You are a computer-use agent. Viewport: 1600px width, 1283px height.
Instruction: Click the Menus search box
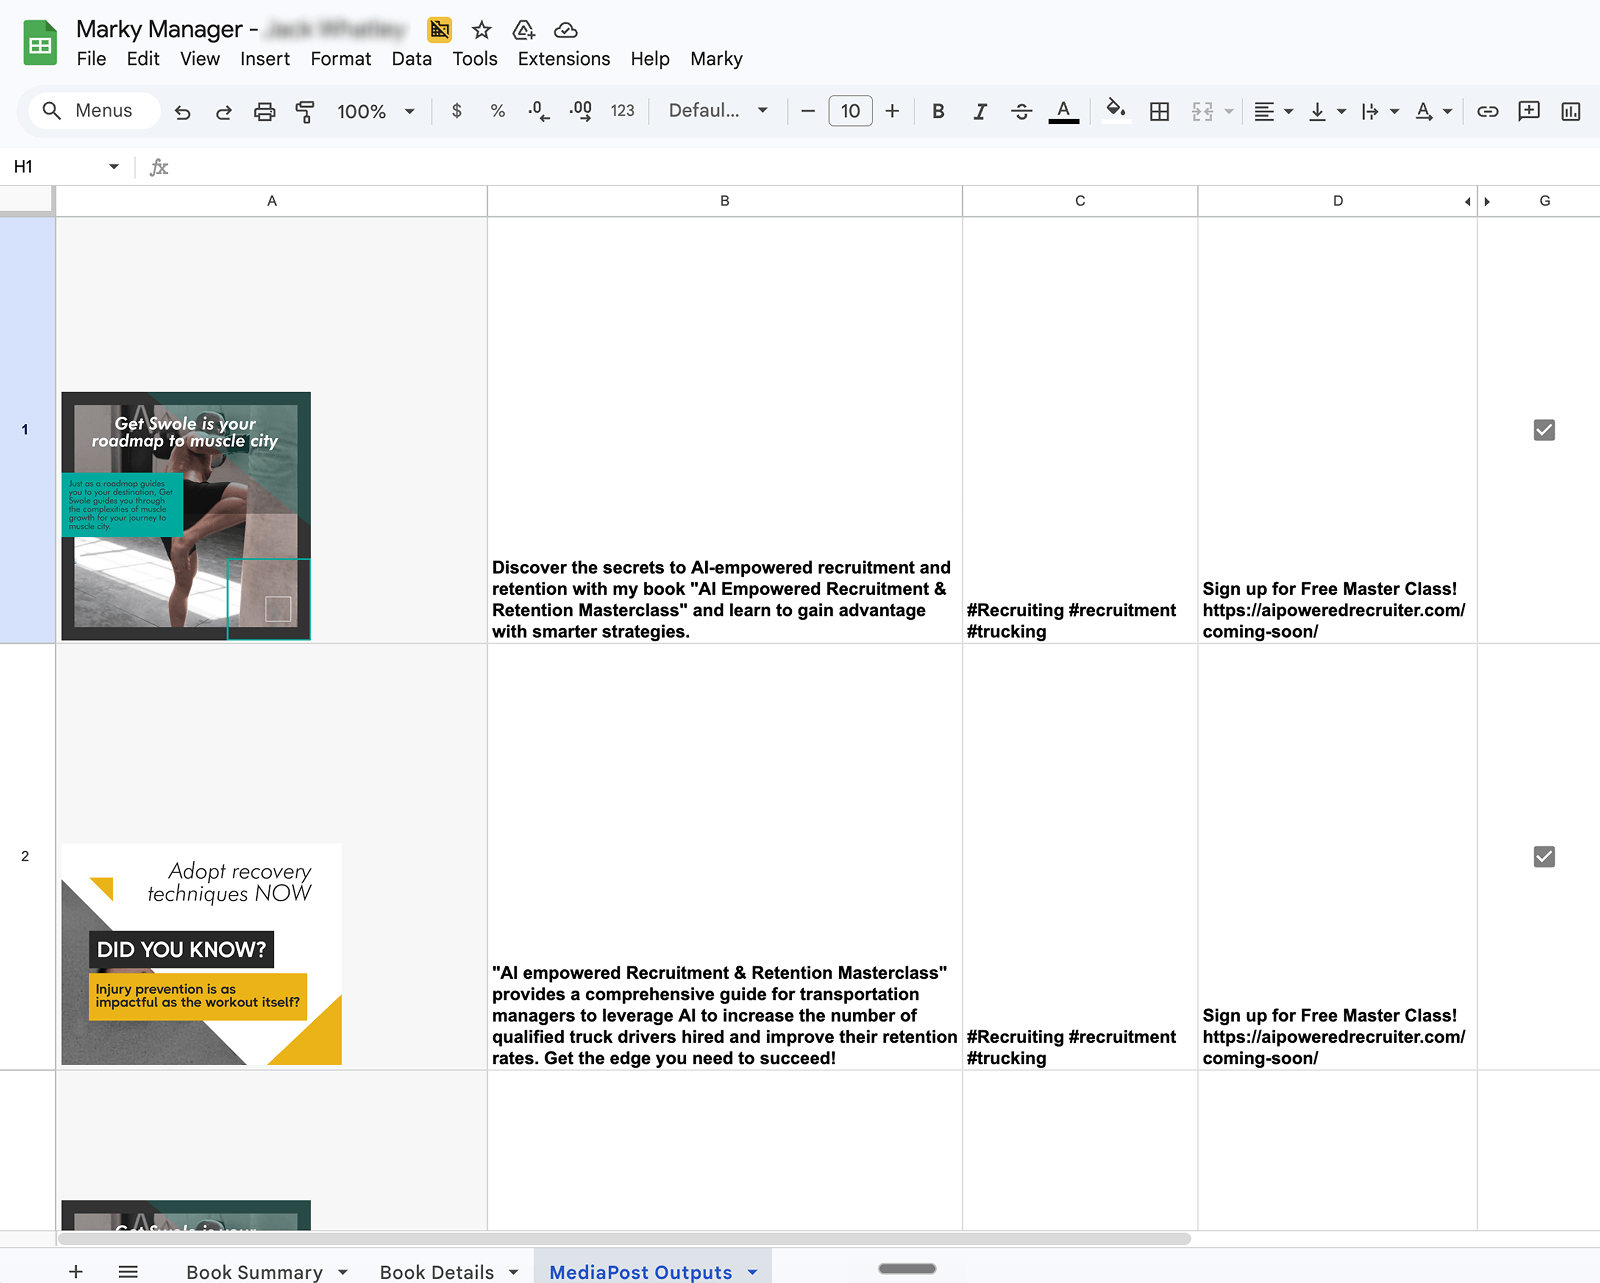pyautogui.click(x=95, y=111)
